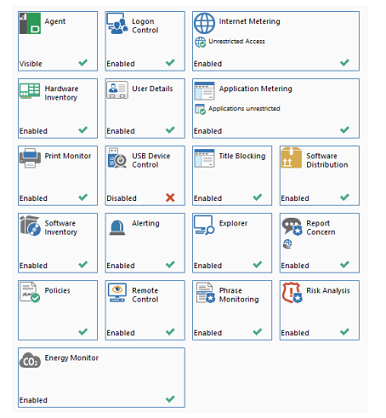Toggle the Agent Visible check mark

[83, 62]
